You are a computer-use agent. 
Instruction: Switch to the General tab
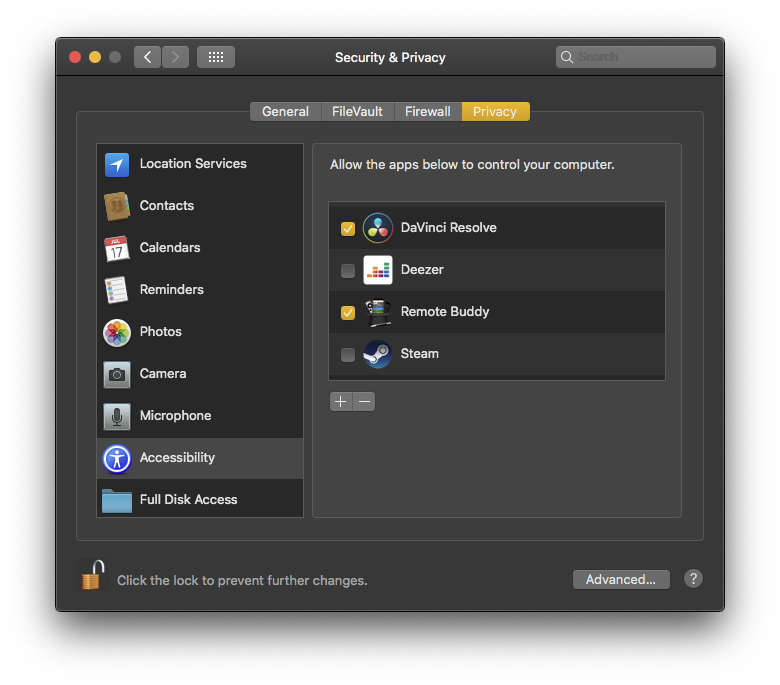click(x=286, y=111)
